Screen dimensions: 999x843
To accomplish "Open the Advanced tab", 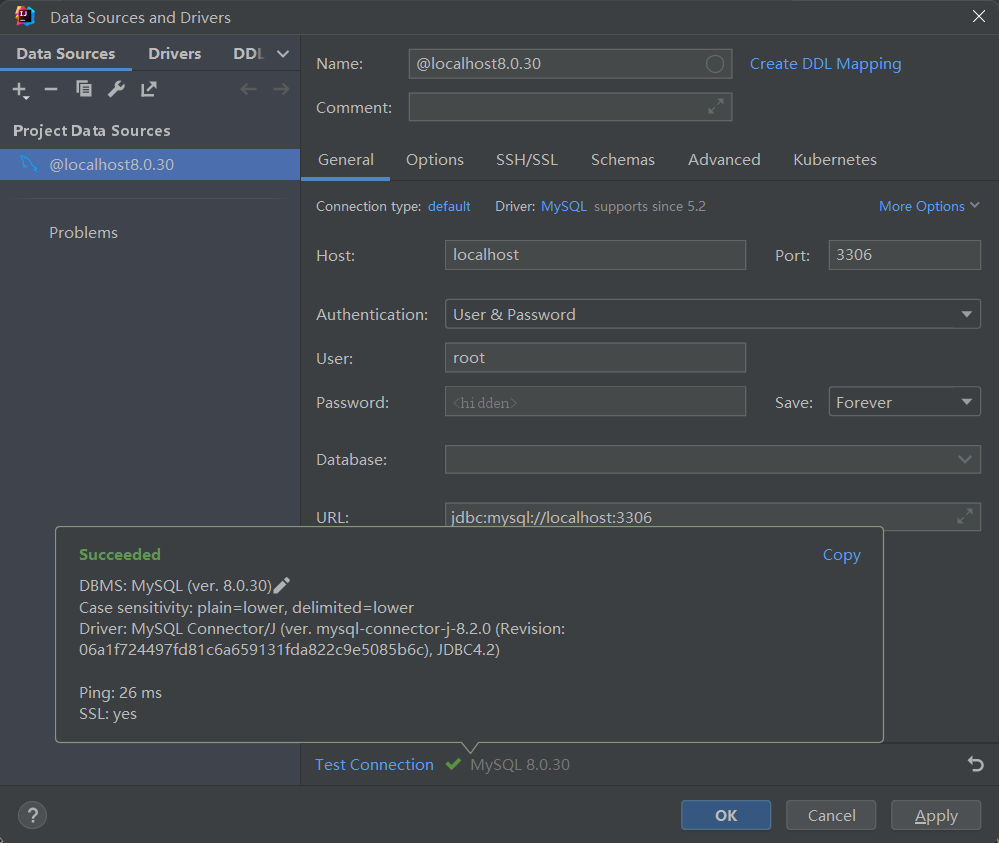I will coord(724,159).
